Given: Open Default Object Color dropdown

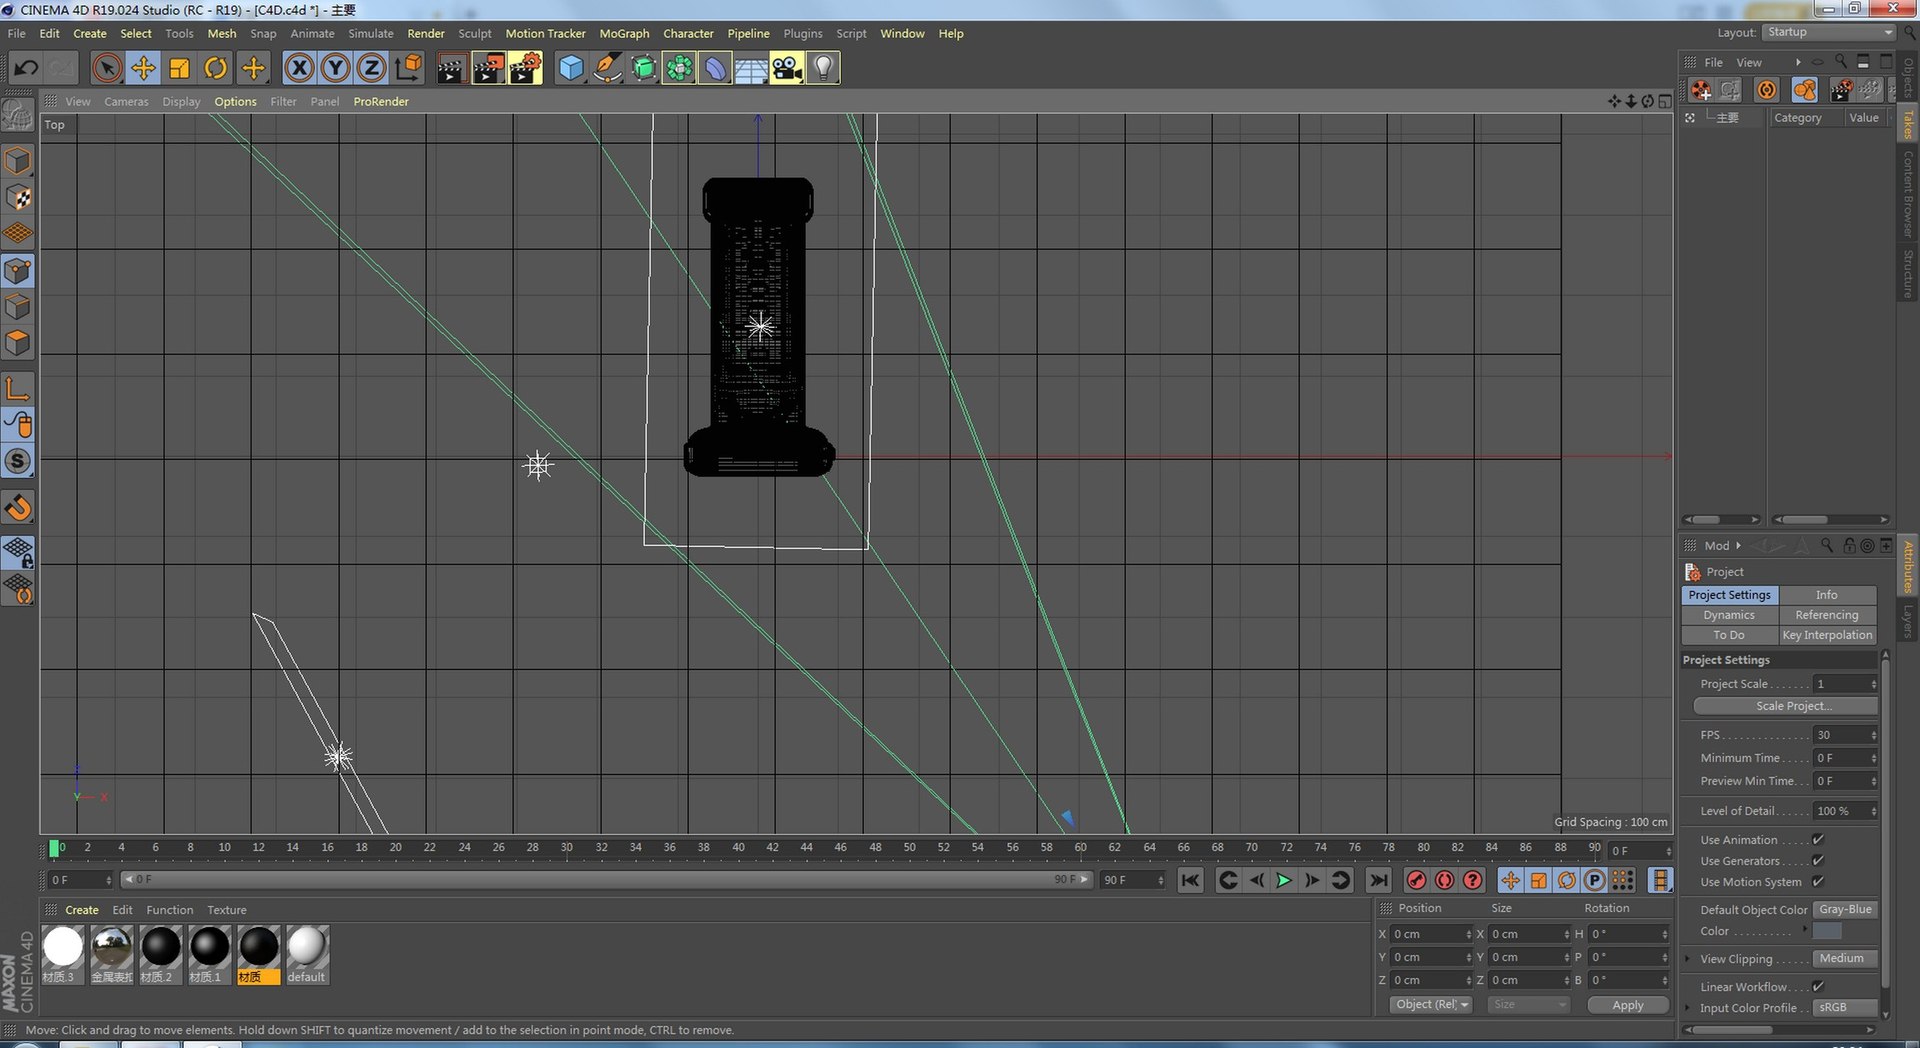Looking at the screenshot, I should click(x=1846, y=910).
